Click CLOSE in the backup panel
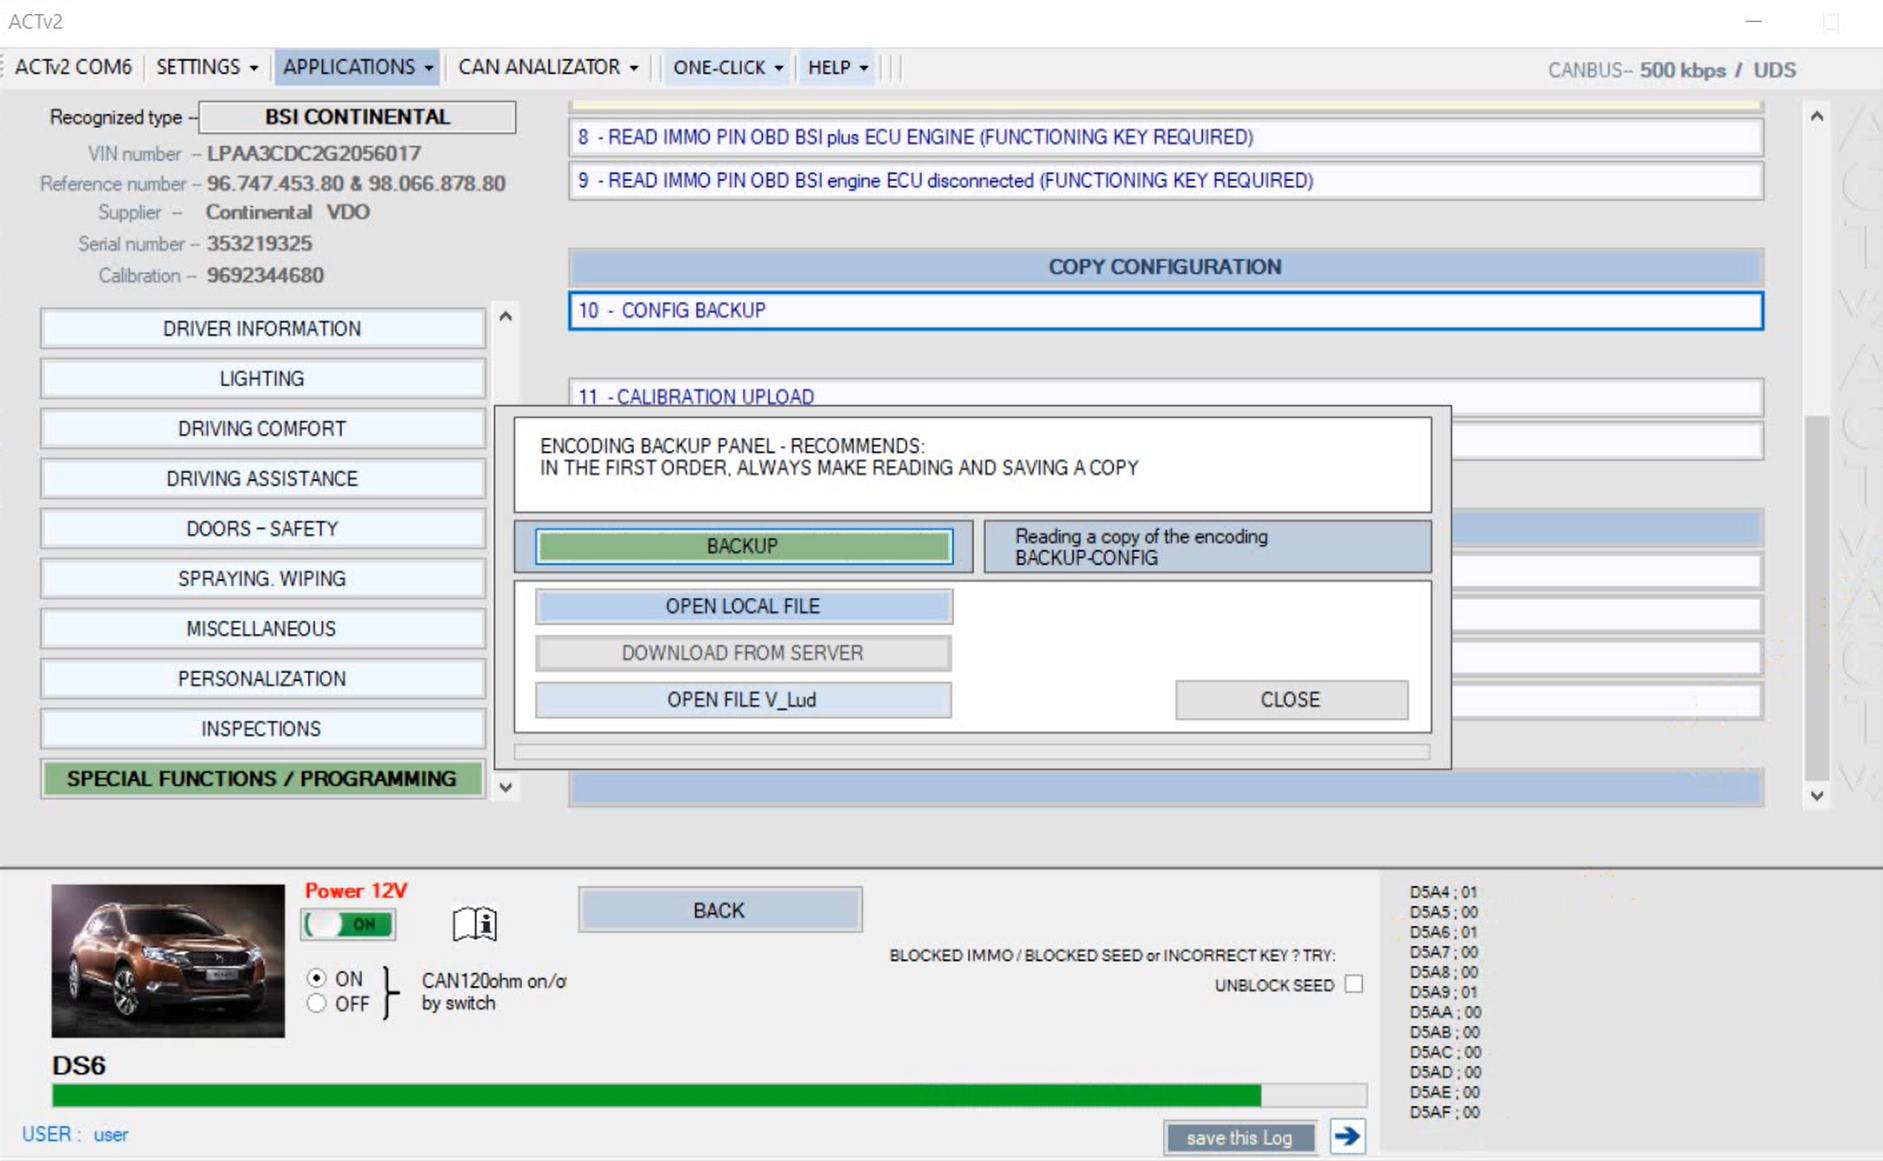This screenshot has height=1161, width=1883. click(1291, 700)
